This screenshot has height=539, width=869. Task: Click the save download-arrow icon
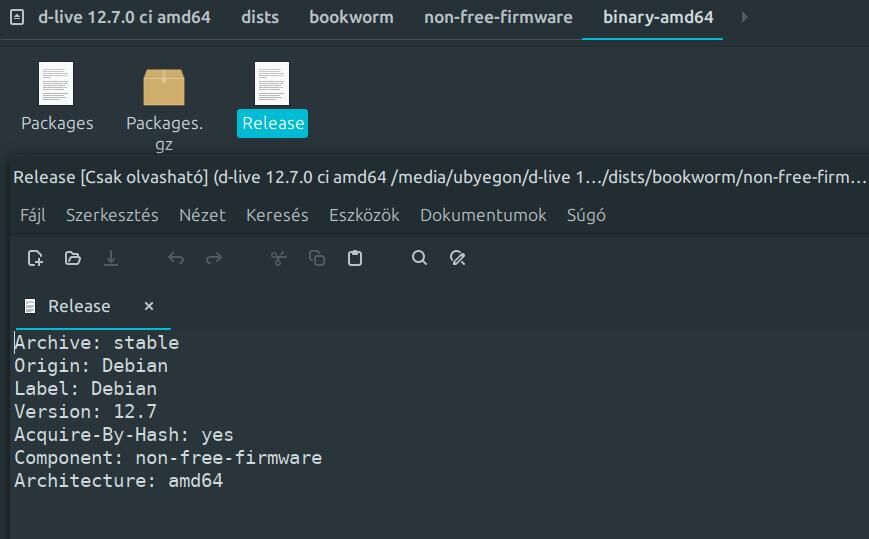point(111,258)
